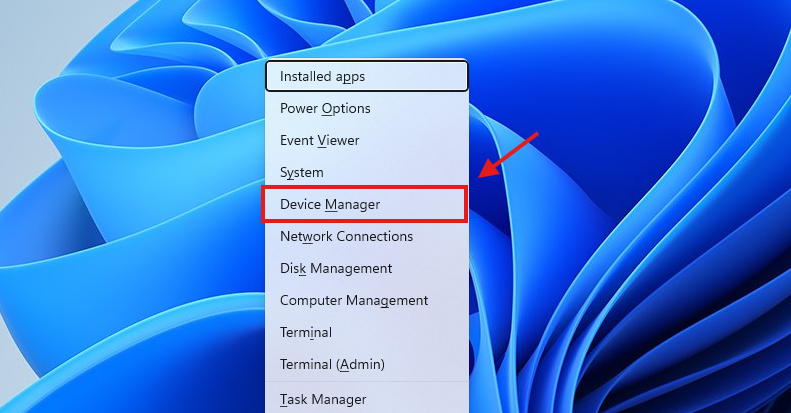This screenshot has height=413, width=791.
Task: Select Power Options entry
Action: click(x=367, y=108)
